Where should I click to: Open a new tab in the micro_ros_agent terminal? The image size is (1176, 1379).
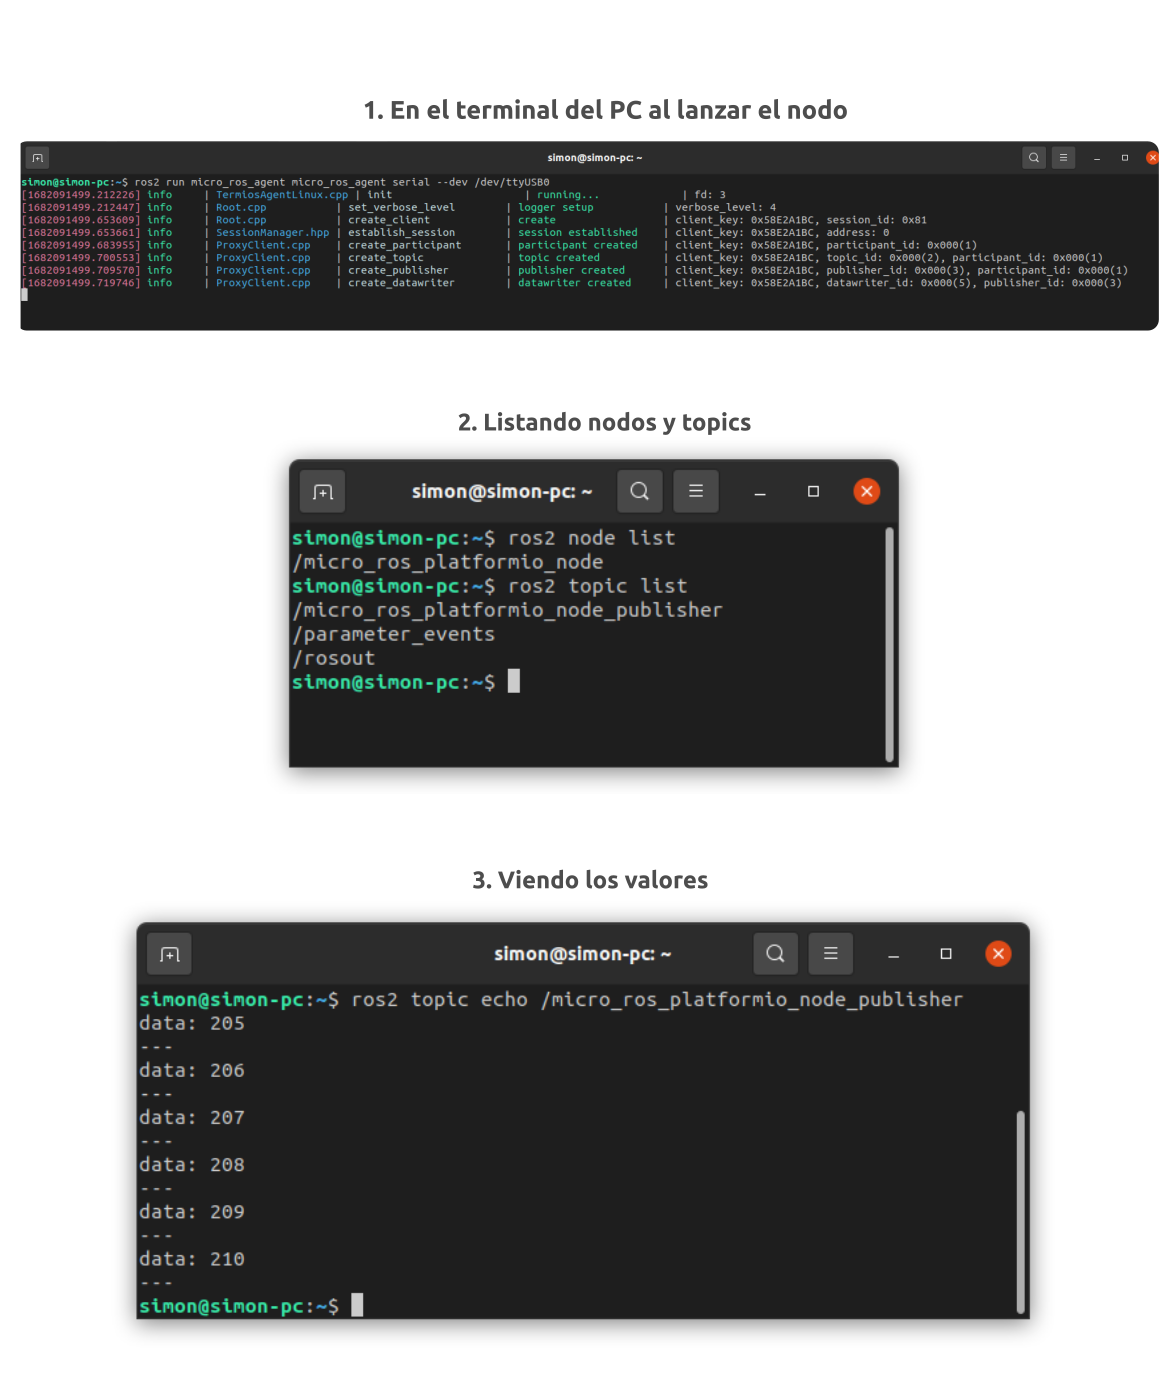(37, 158)
